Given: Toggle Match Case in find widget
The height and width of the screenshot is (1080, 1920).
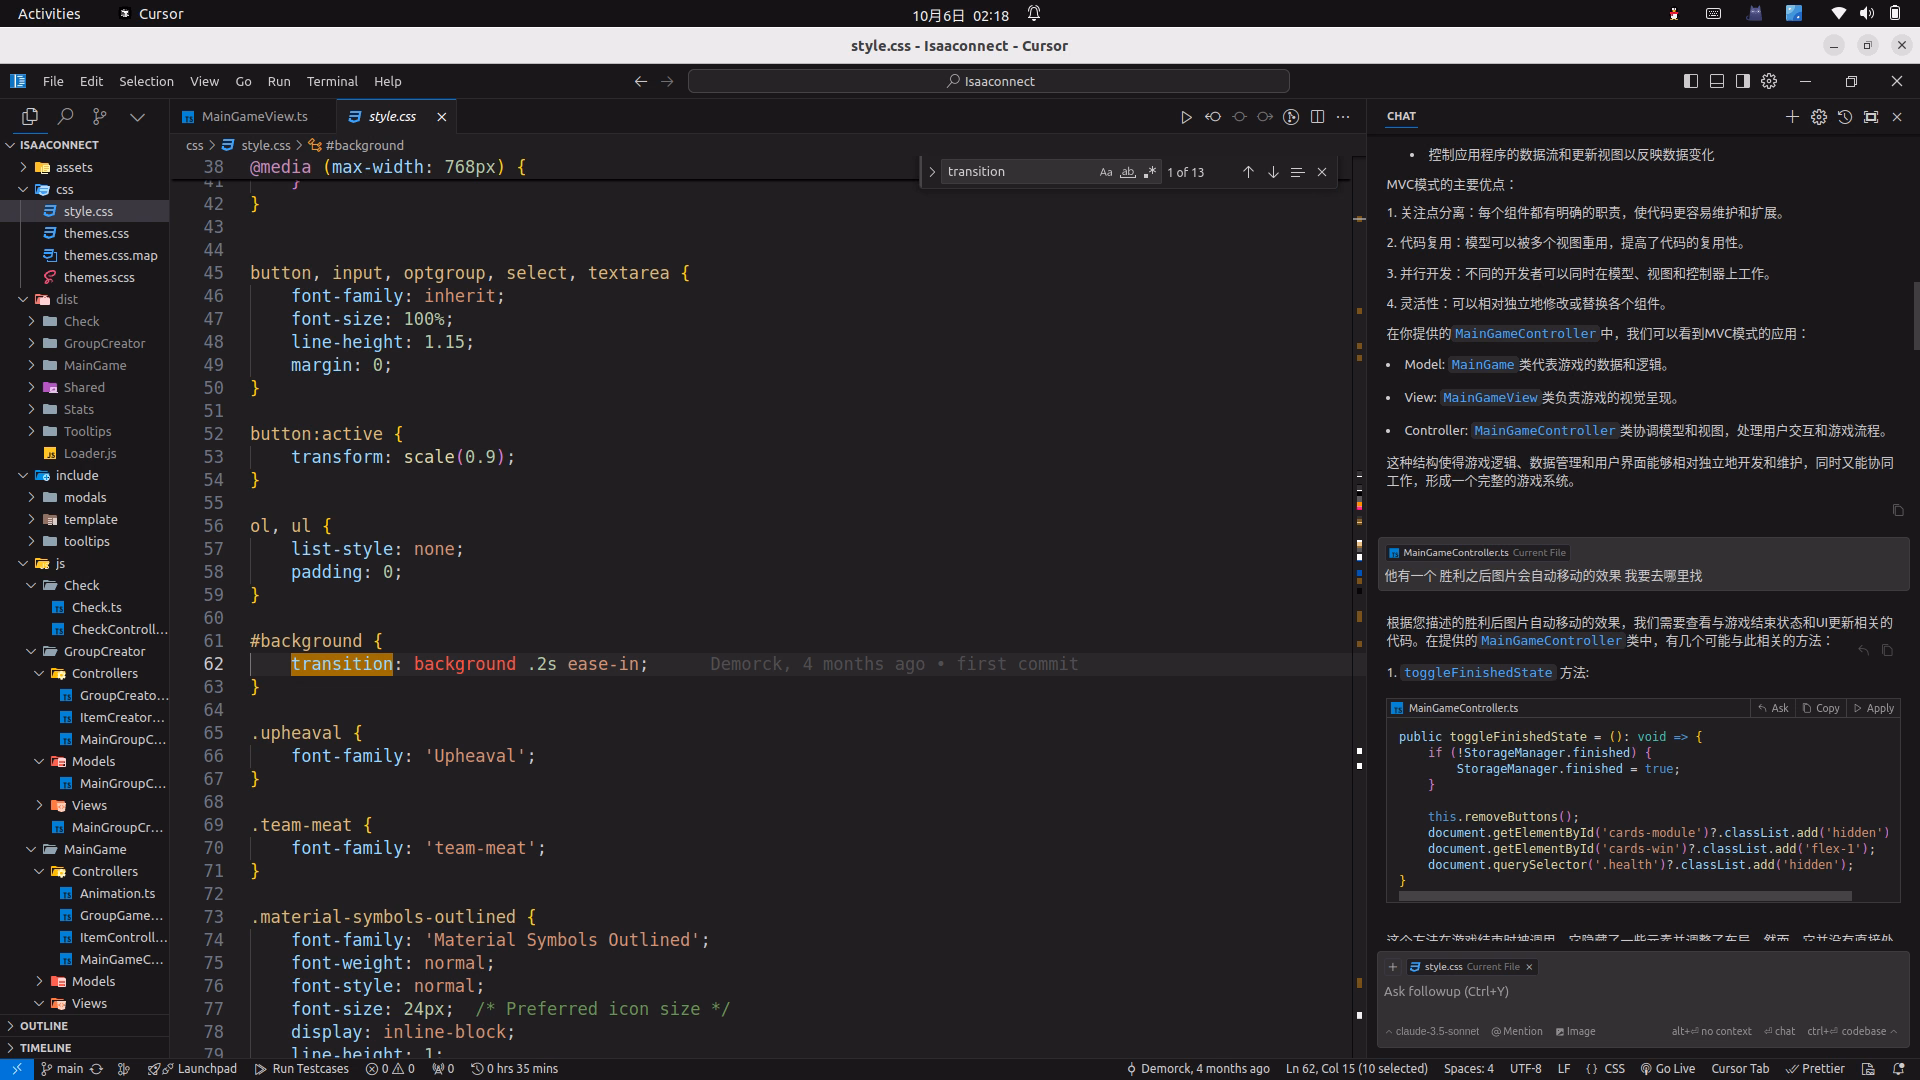Looking at the screenshot, I should point(1105,172).
